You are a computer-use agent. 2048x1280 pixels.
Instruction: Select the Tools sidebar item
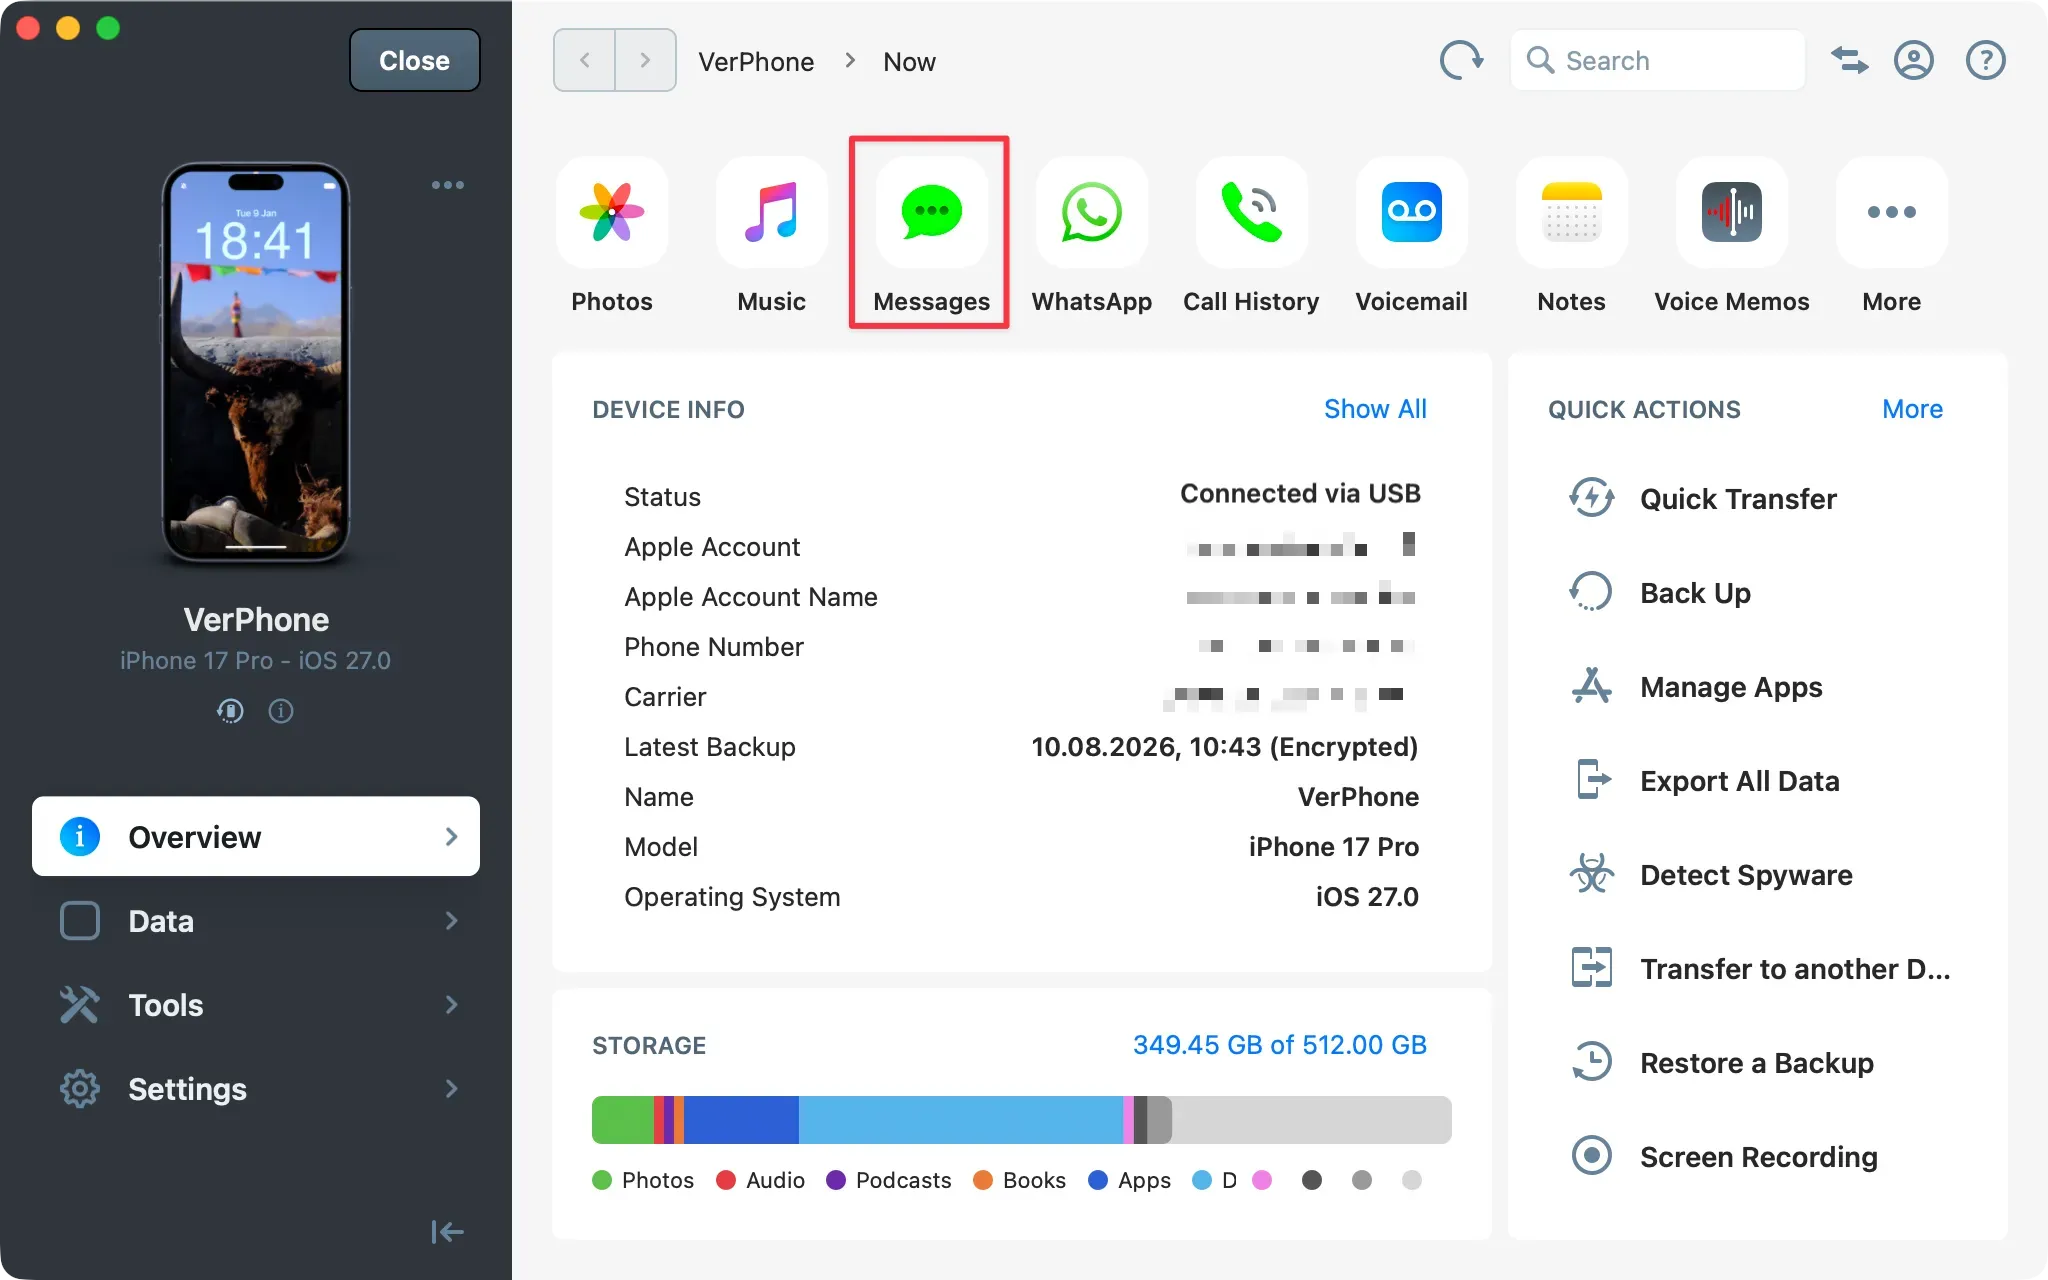[x=256, y=1004]
